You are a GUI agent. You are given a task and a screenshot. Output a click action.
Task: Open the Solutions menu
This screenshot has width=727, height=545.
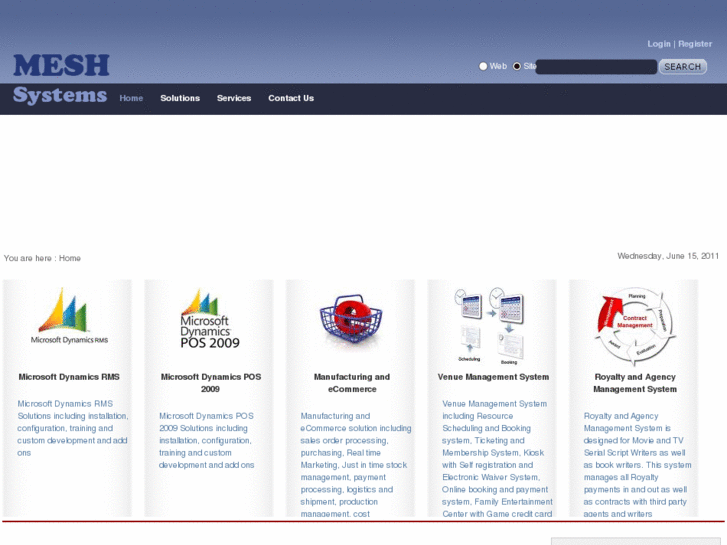pyautogui.click(x=180, y=98)
